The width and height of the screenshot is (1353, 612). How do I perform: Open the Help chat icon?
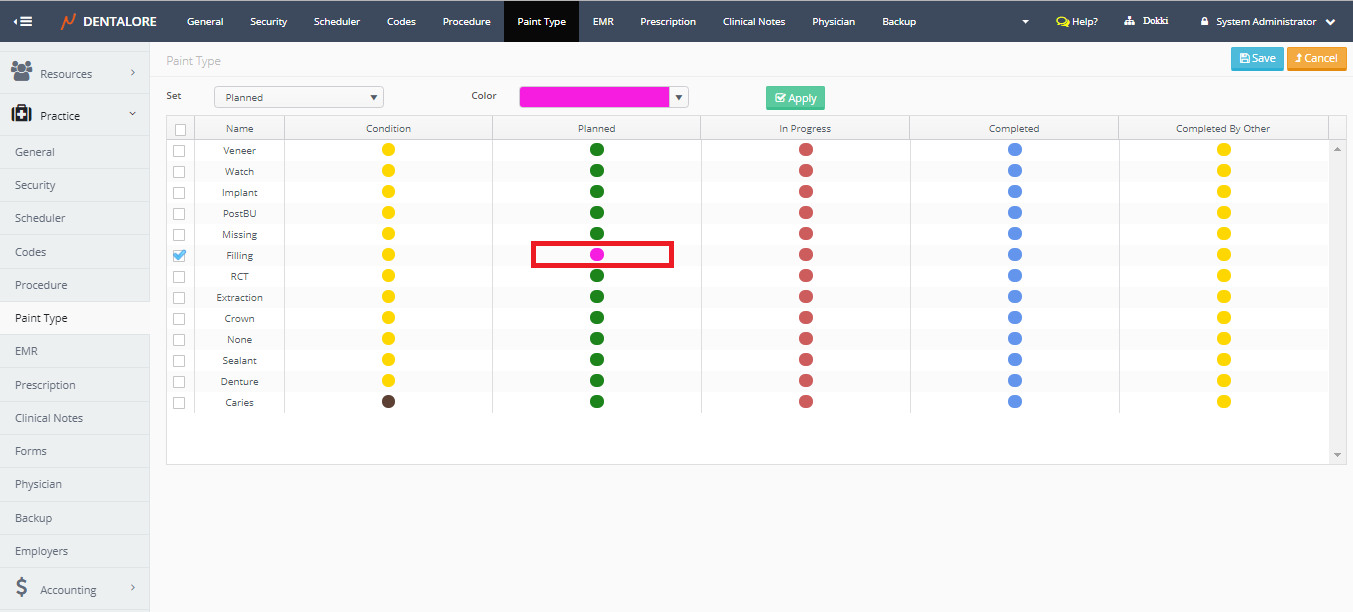click(x=1062, y=21)
